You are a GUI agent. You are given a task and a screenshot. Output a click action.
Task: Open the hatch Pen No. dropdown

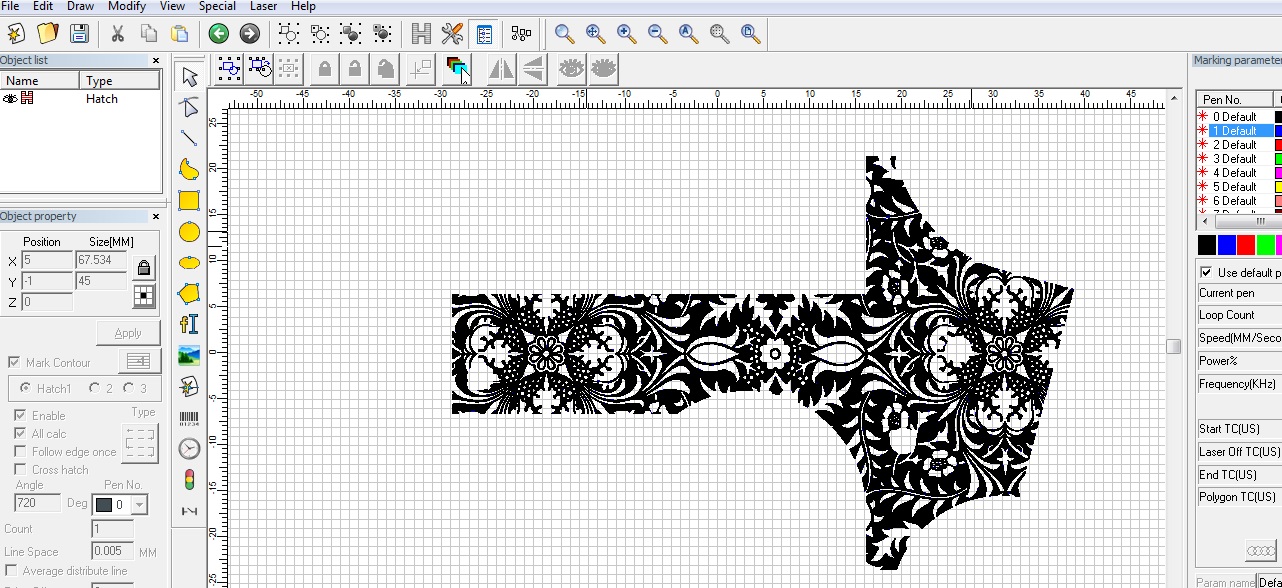tap(139, 505)
